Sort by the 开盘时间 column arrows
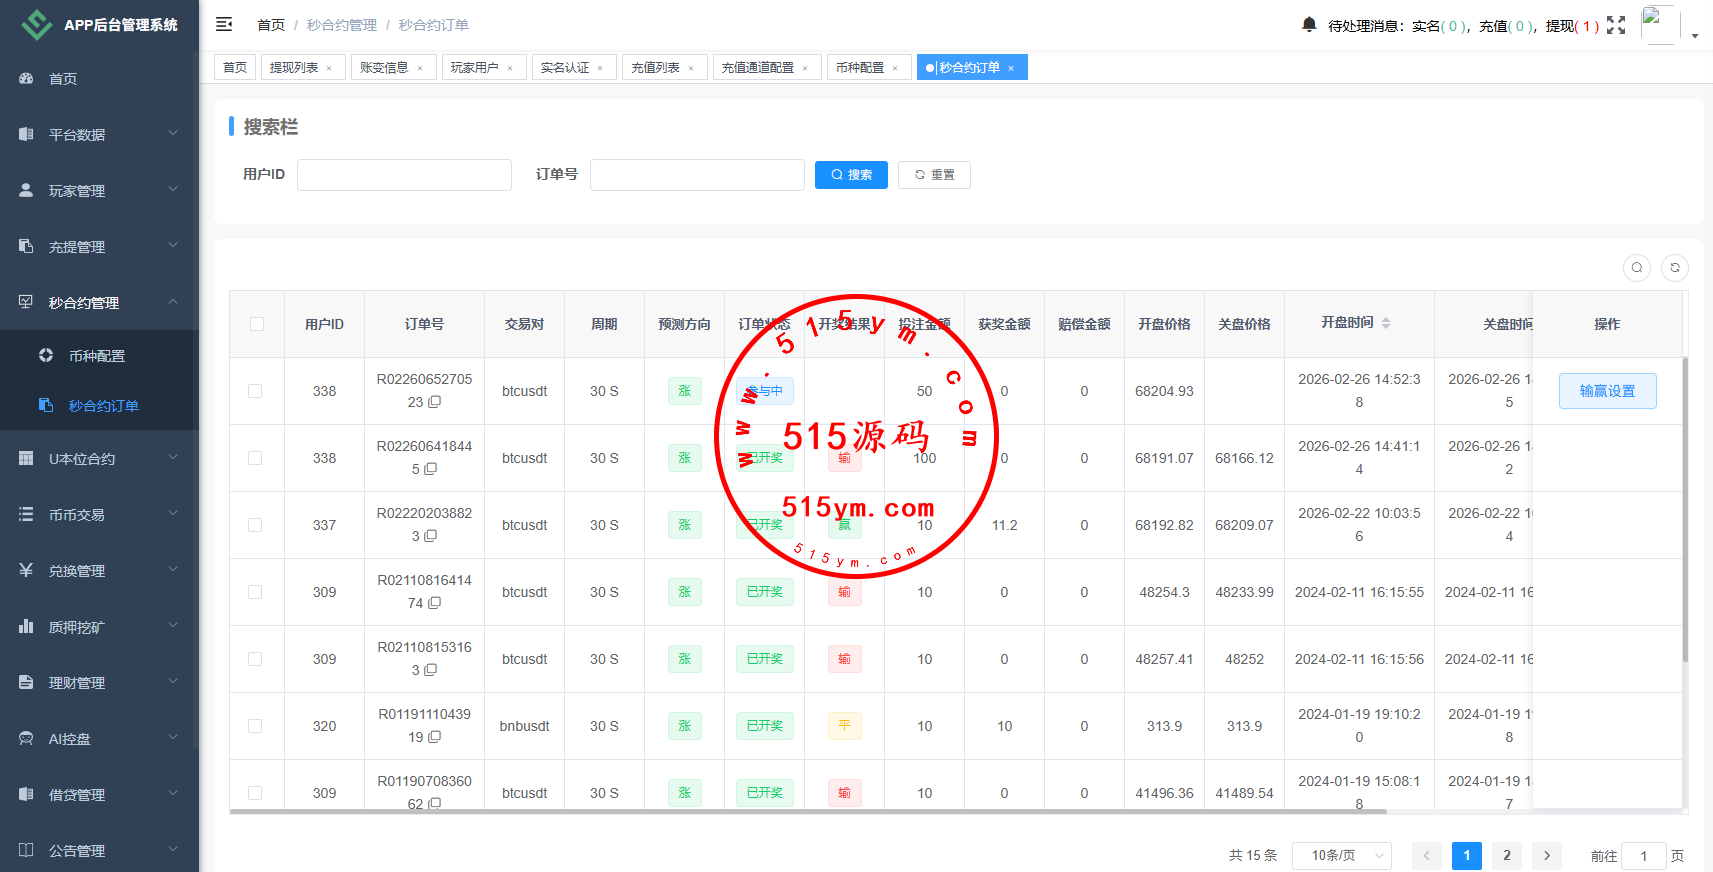Screen dimensions: 1713x872 1386,323
